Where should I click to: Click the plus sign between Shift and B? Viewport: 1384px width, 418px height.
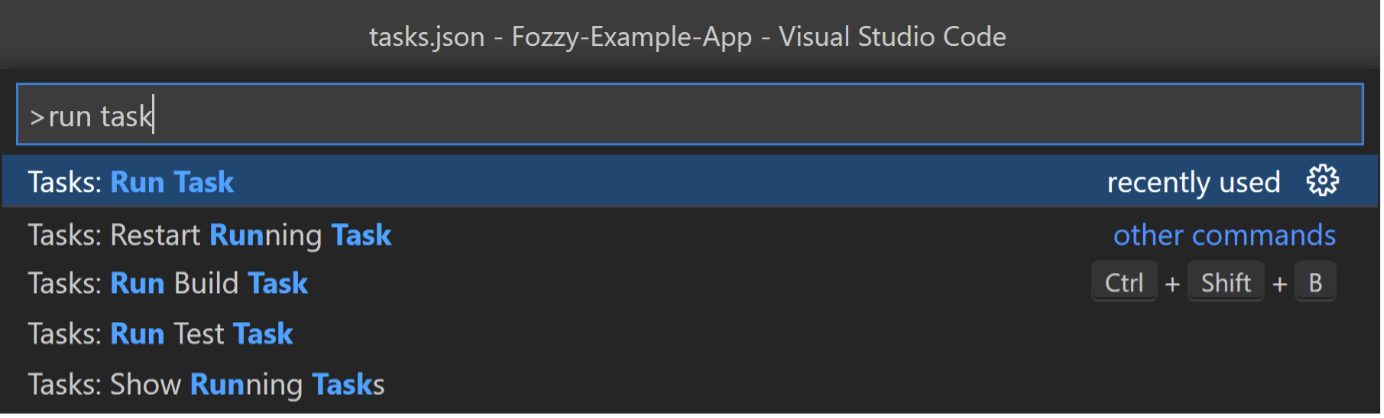pos(1280,284)
